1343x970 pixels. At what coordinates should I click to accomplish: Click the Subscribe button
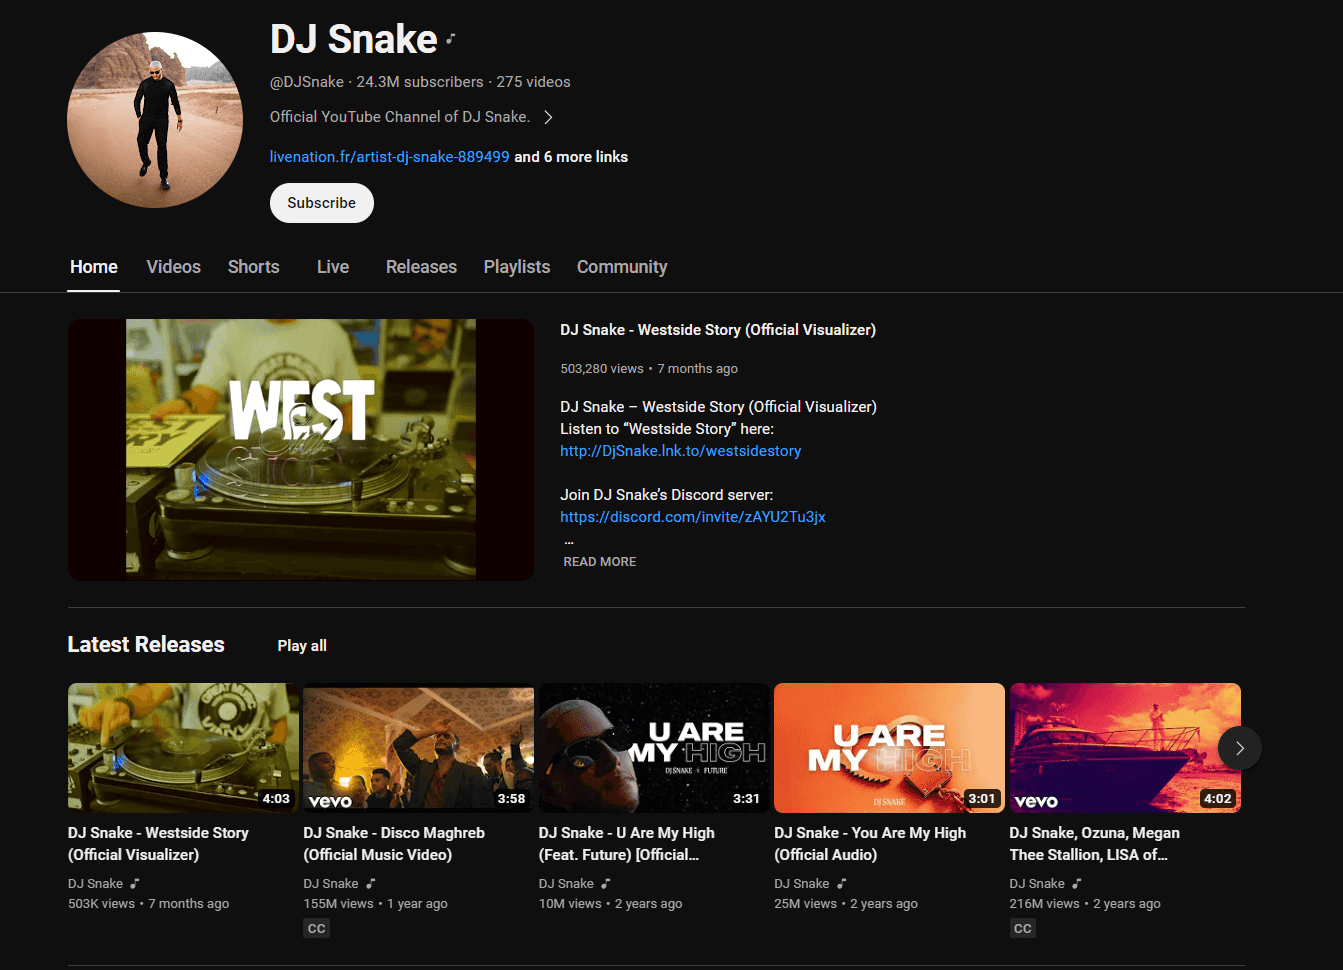(x=321, y=202)
